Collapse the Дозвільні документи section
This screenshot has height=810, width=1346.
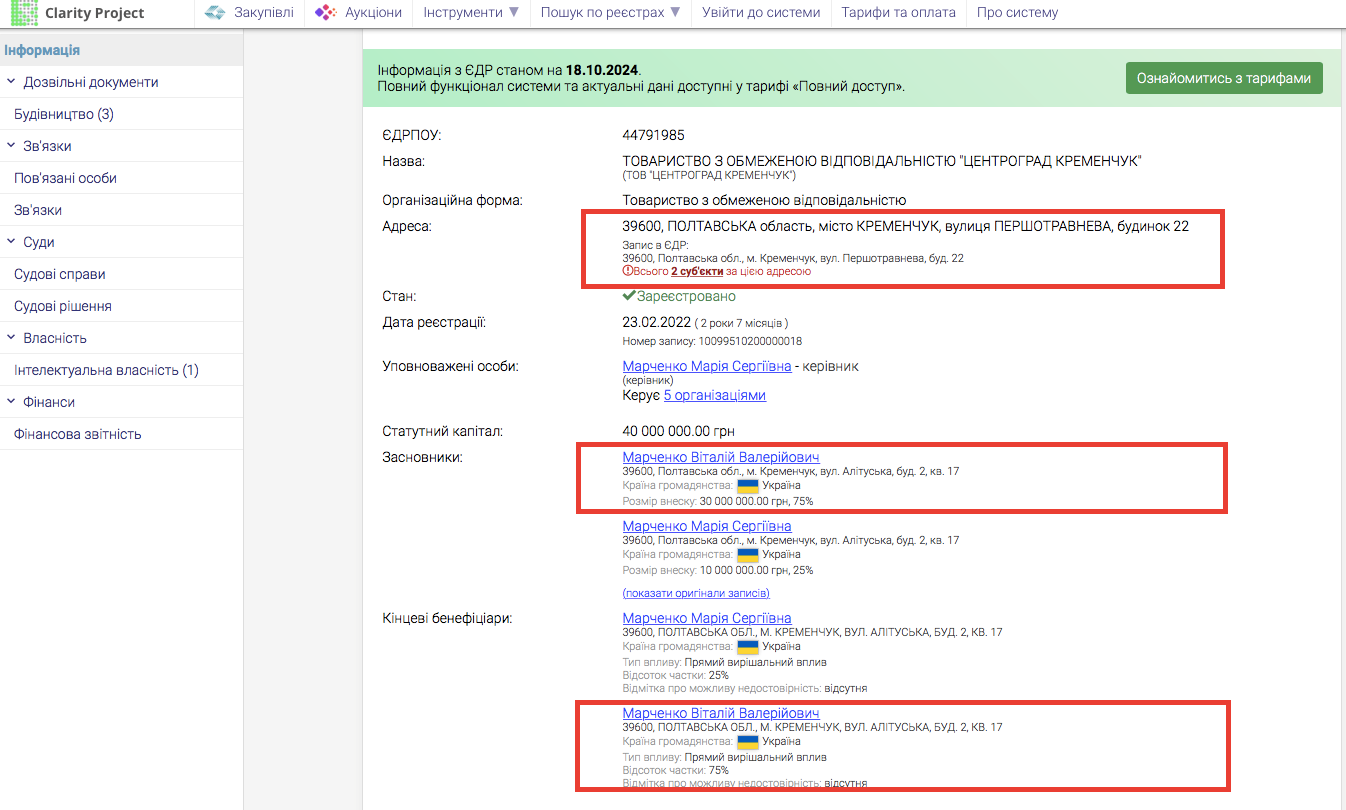12,82
